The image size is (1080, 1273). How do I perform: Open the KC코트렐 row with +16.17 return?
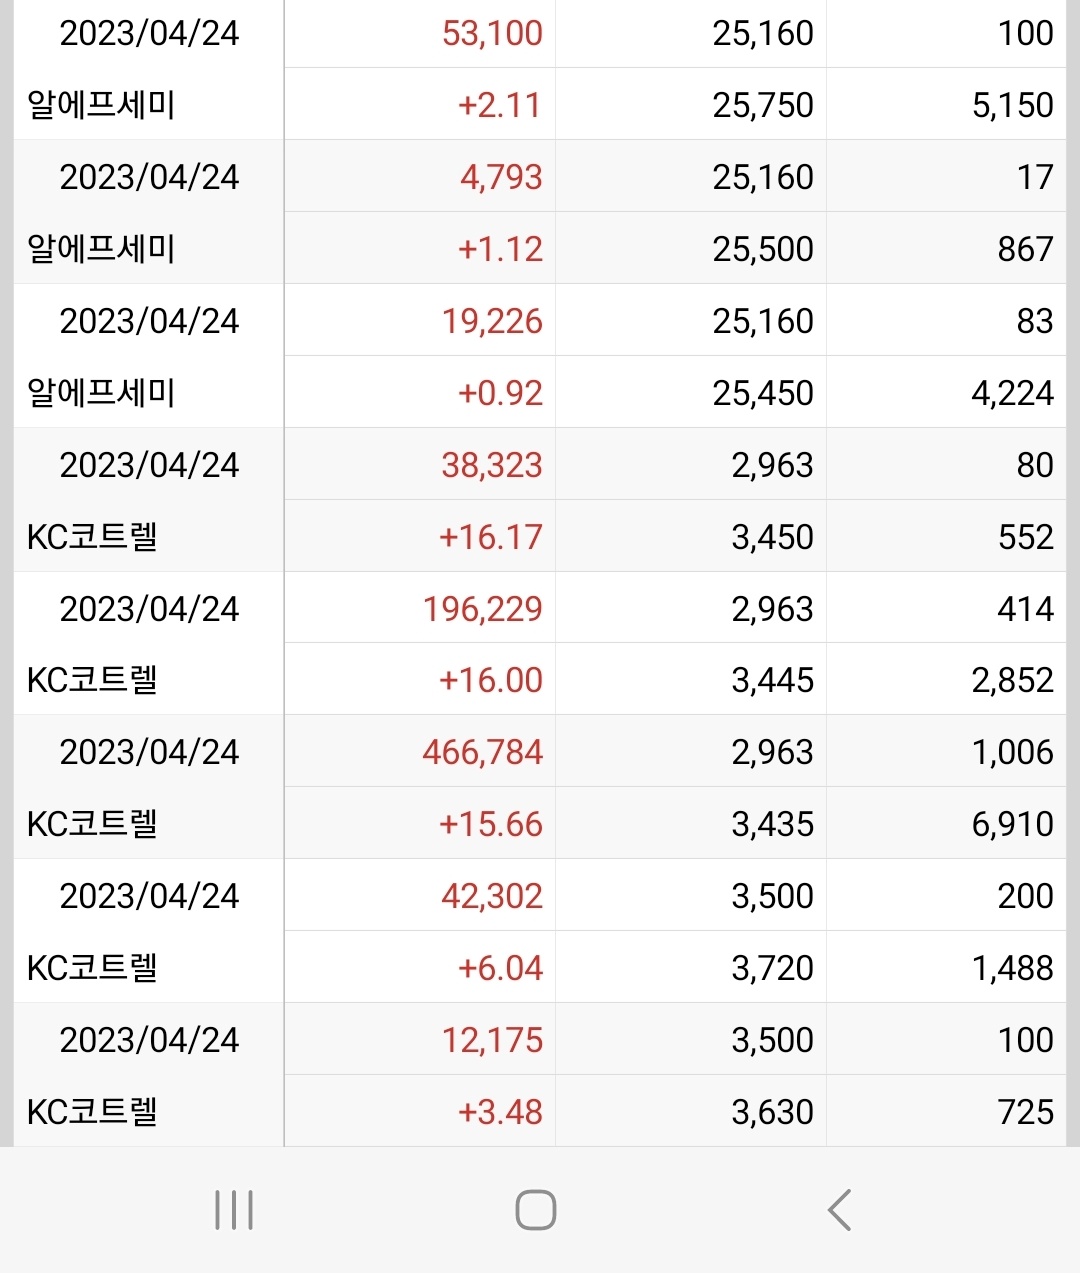(x=92, y=537)
